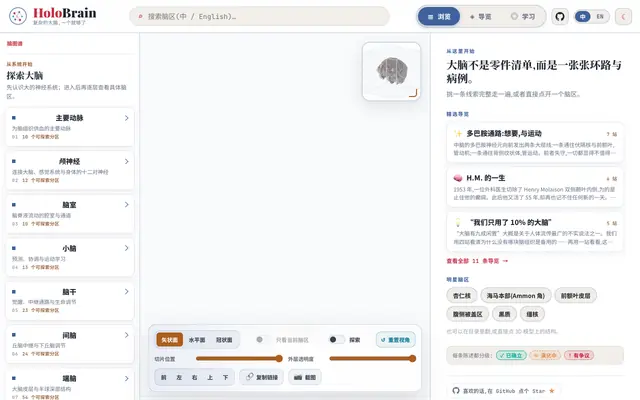Switch language to 中
This screenshot has width=640, height=400.
pyautogui.click(x=583, y=17)
